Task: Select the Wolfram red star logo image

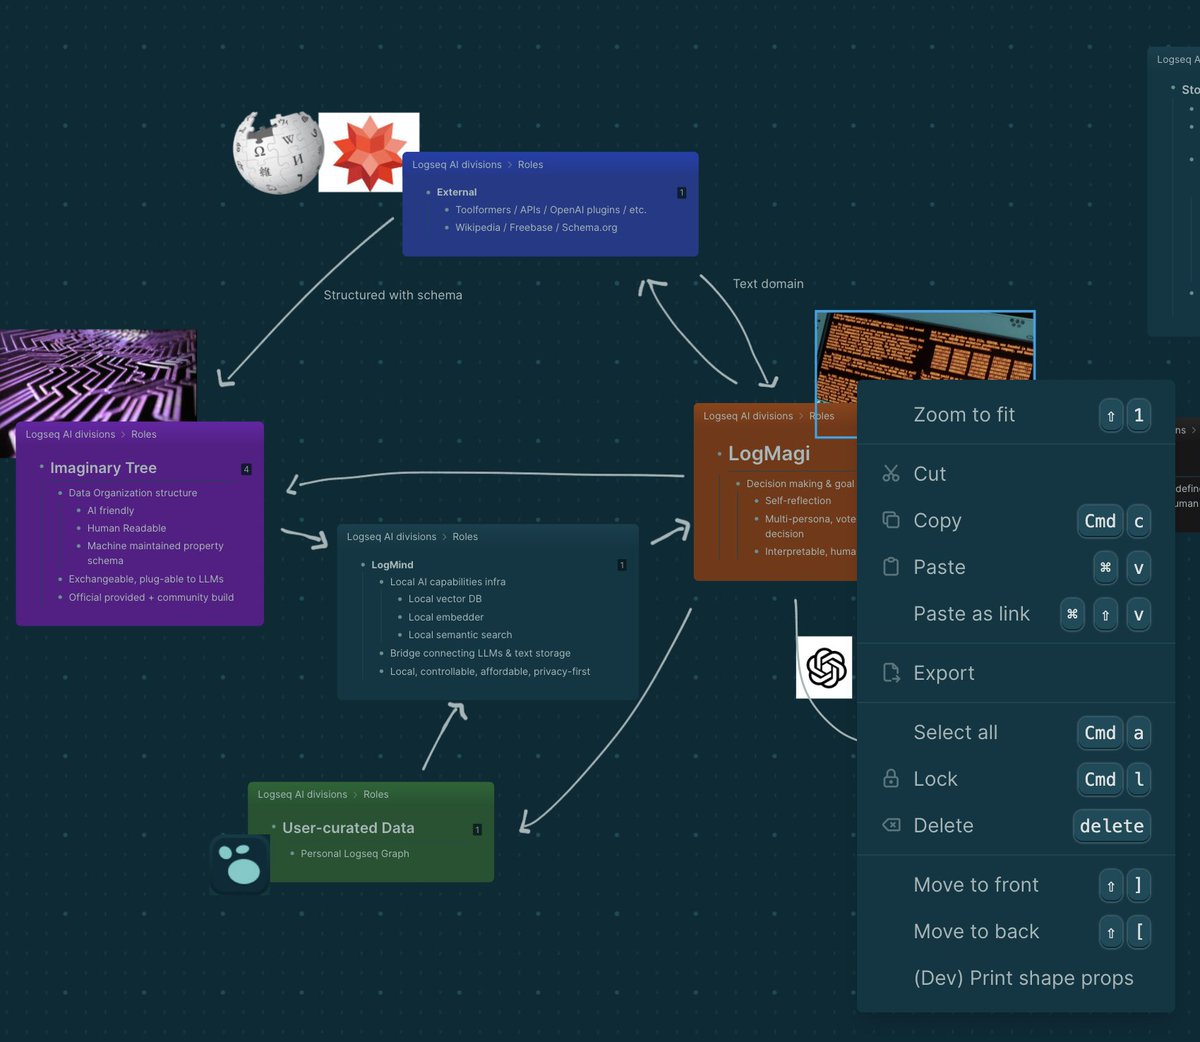Action: coord(369,152)
